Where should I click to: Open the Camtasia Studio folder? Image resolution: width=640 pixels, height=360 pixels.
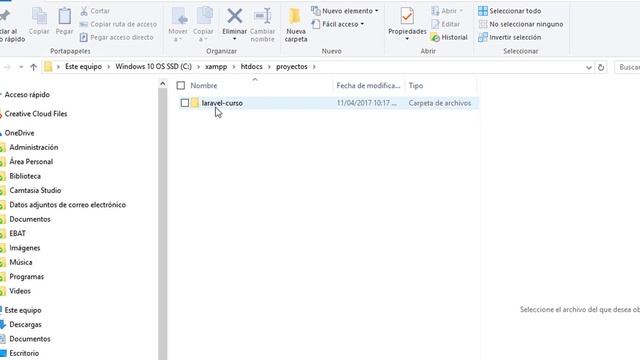click(x=35, y=190)
